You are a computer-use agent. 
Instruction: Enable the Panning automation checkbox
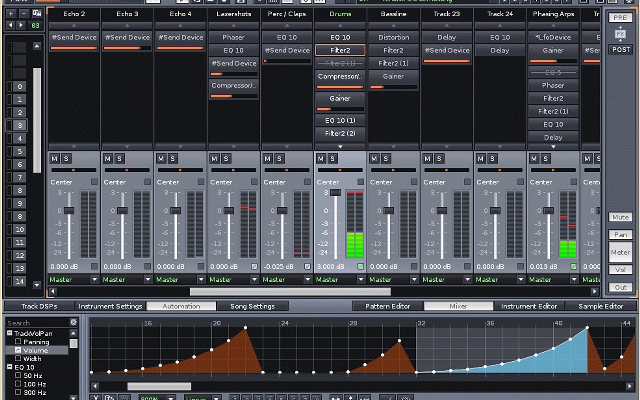[18, 341]
